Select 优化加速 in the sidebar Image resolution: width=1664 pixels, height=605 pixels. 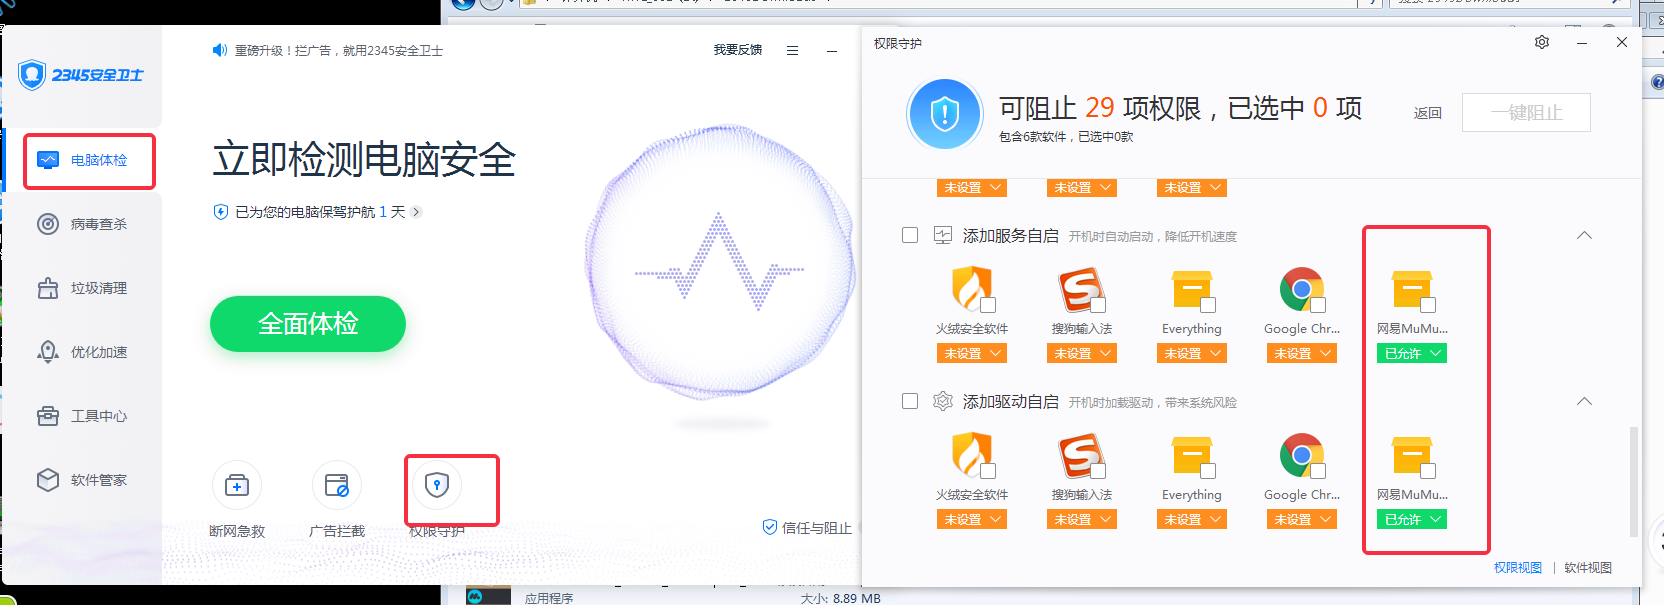82,352
